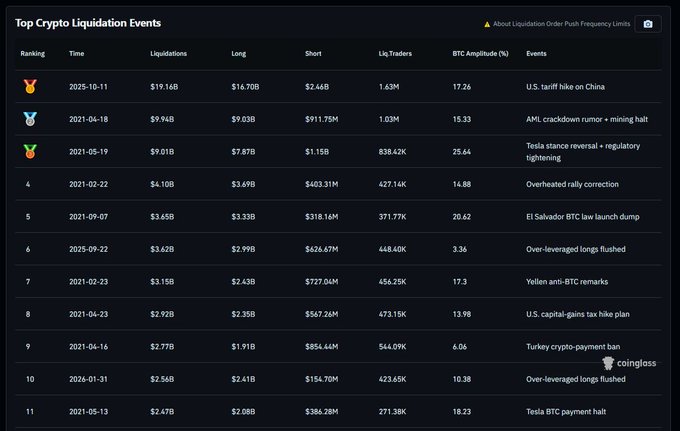Select date 2021-02-22

88,184
